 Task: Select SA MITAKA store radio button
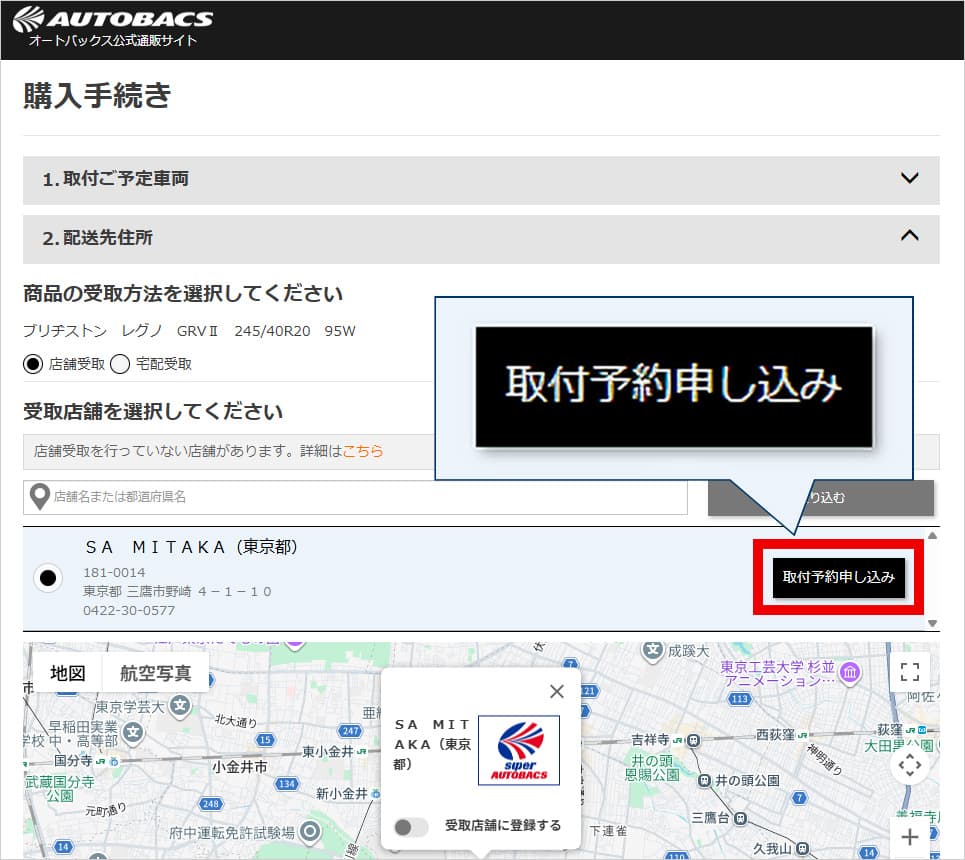48,577
